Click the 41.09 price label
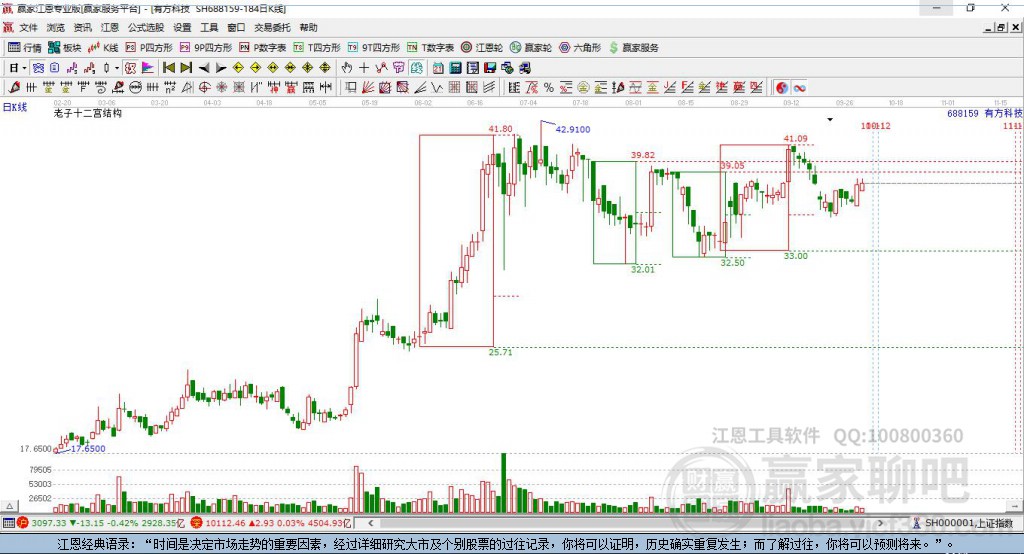The image size is (1024, 554). (x=795, y=138)
